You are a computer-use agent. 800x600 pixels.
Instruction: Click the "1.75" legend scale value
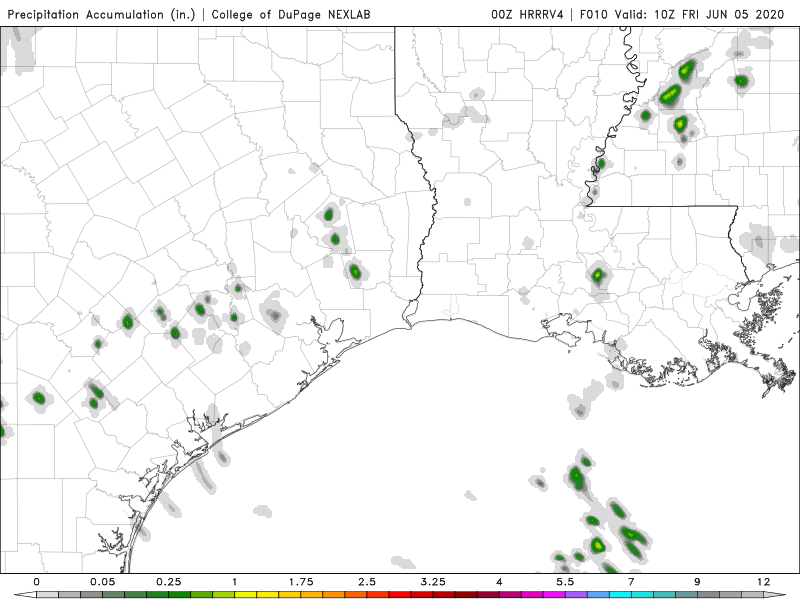(x=301, y=582)
